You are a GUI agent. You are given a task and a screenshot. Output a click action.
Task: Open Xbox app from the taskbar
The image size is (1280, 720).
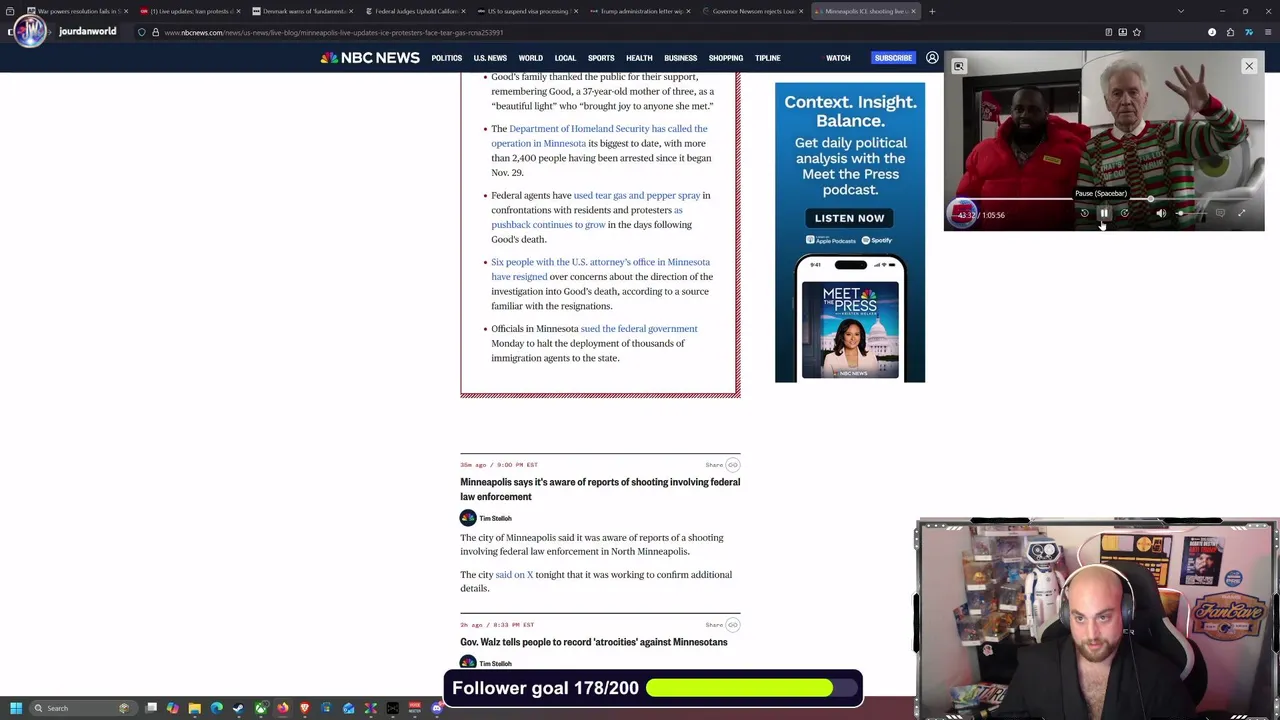pos(260,708)
